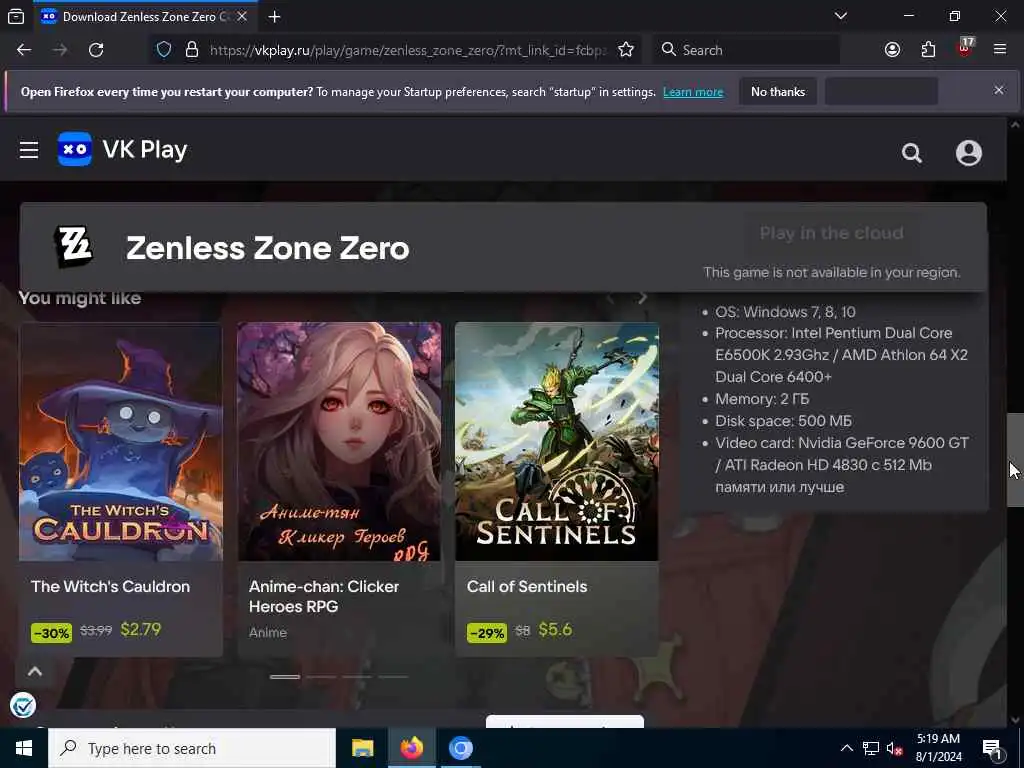Open the taskbar clock showing 5:19 AM
This screenshot has width=1024, height=768.
938,748
